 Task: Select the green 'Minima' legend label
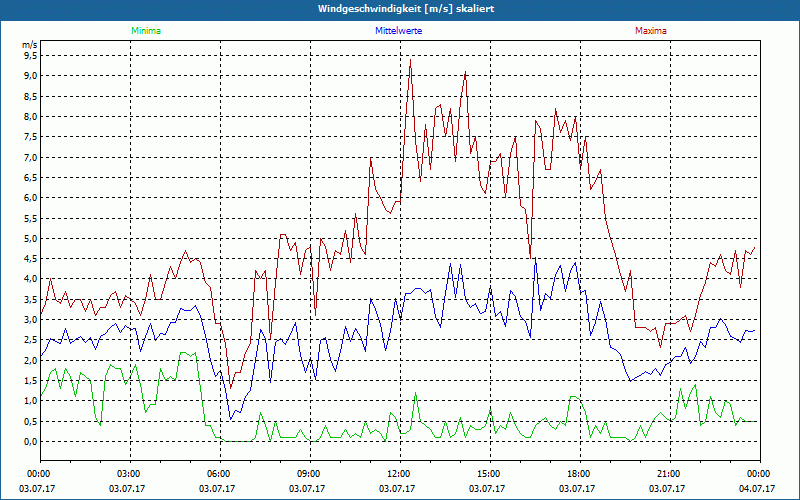click(x=146, y=31)
